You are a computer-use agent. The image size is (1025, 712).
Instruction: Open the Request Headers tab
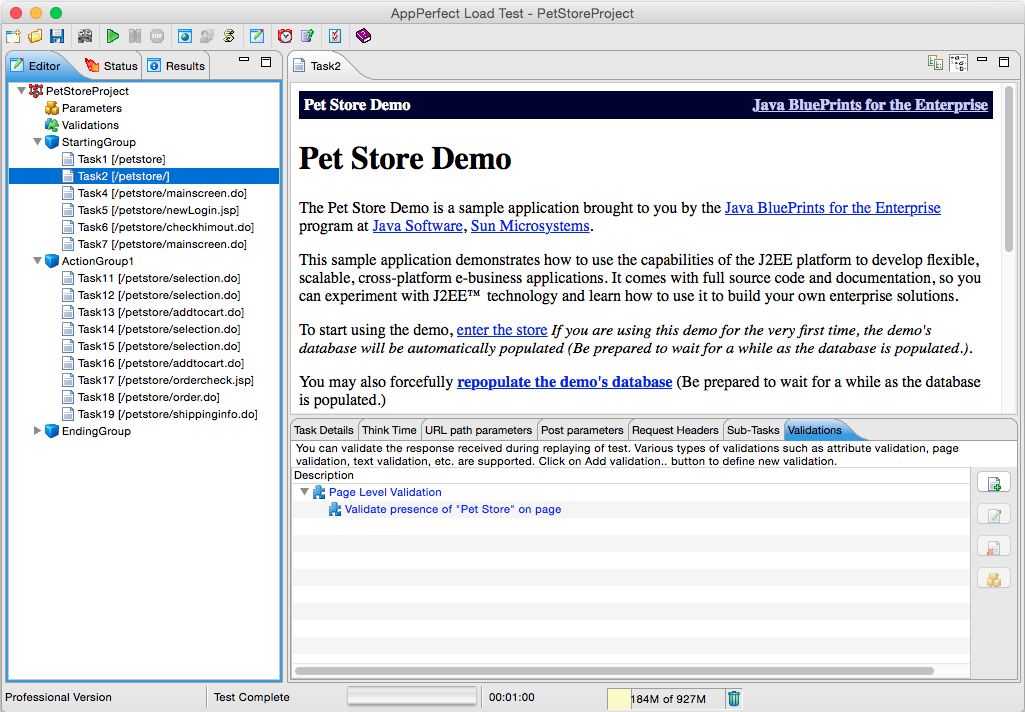point(675,430)
